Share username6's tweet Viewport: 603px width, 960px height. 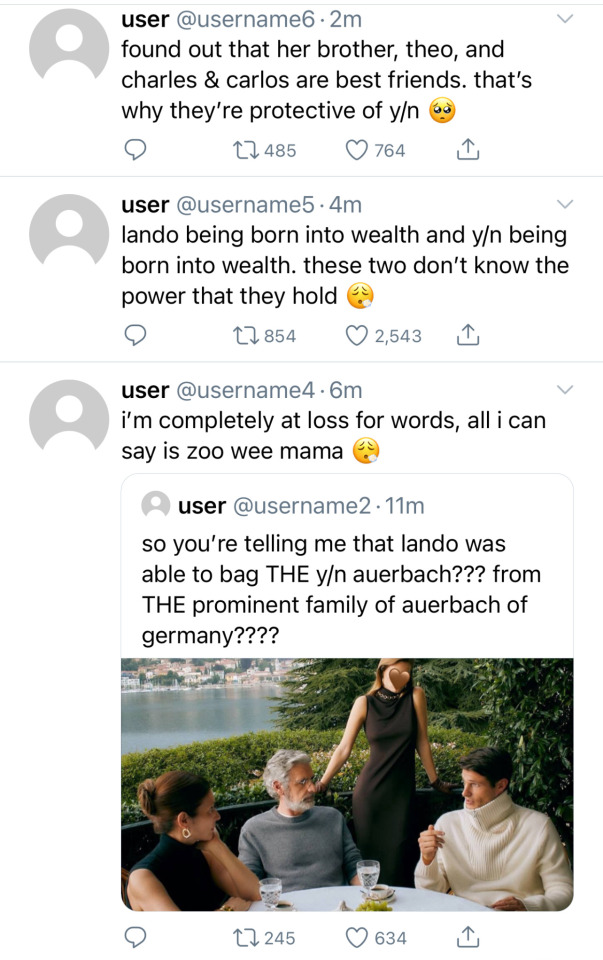[467, 150]
